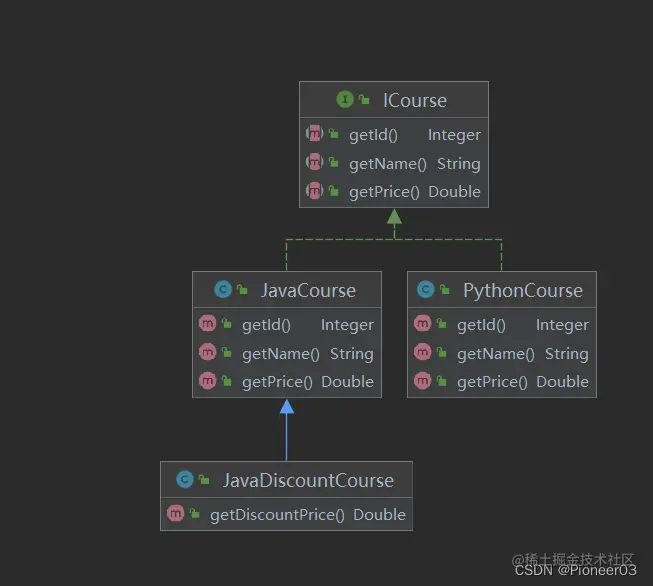This screenshot has width=653, height=586.
Task: Select getId() in the JavaCourse node
Action: point(266,325)
